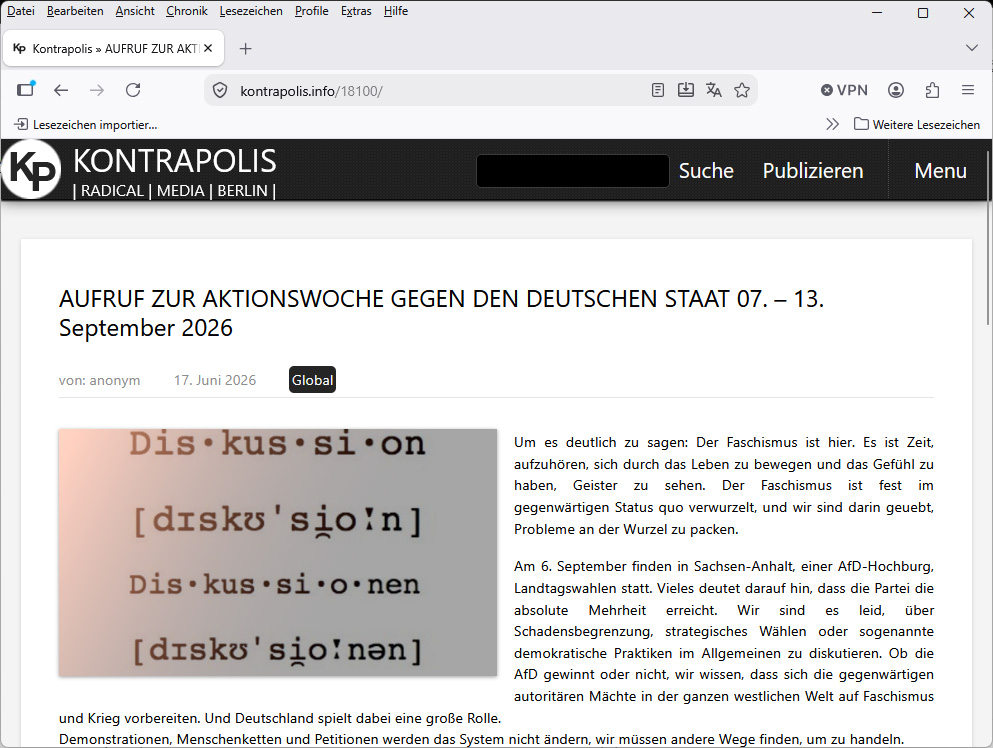Open the site Menu
Viewport: 993px width, 748px height.
[940, 170]
